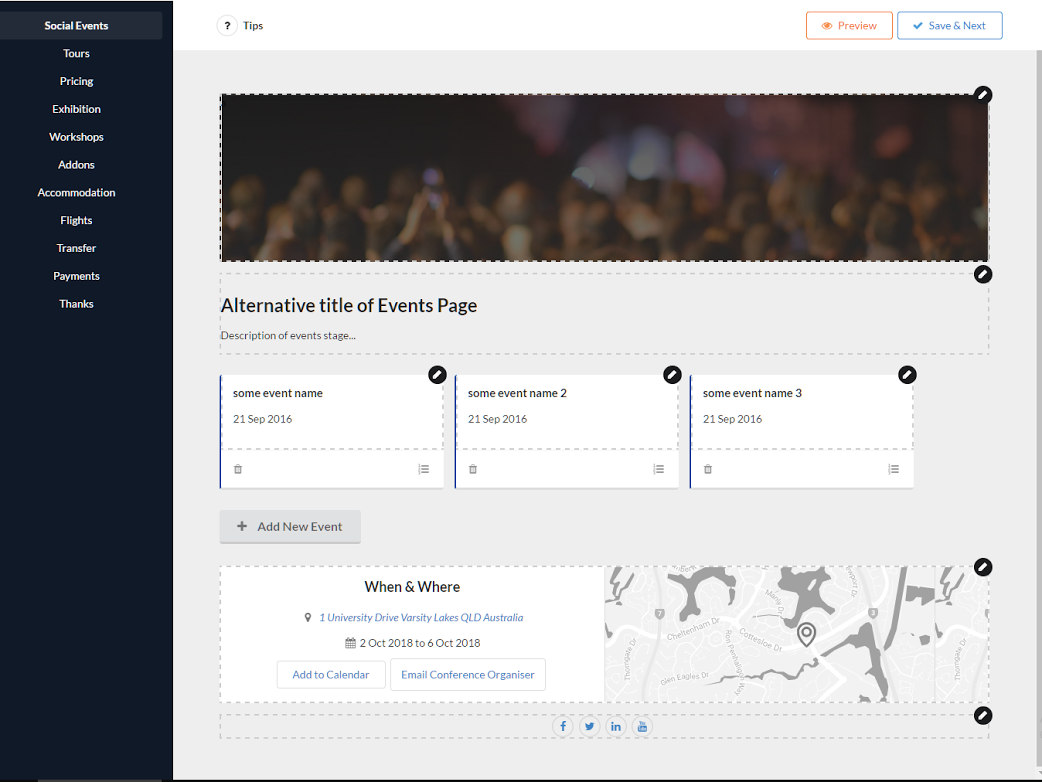The image size is (1042, 782).
Task: Click the '2 Oct 2018 to 6 Oct 2018' date text
Action: pos(420,643)
